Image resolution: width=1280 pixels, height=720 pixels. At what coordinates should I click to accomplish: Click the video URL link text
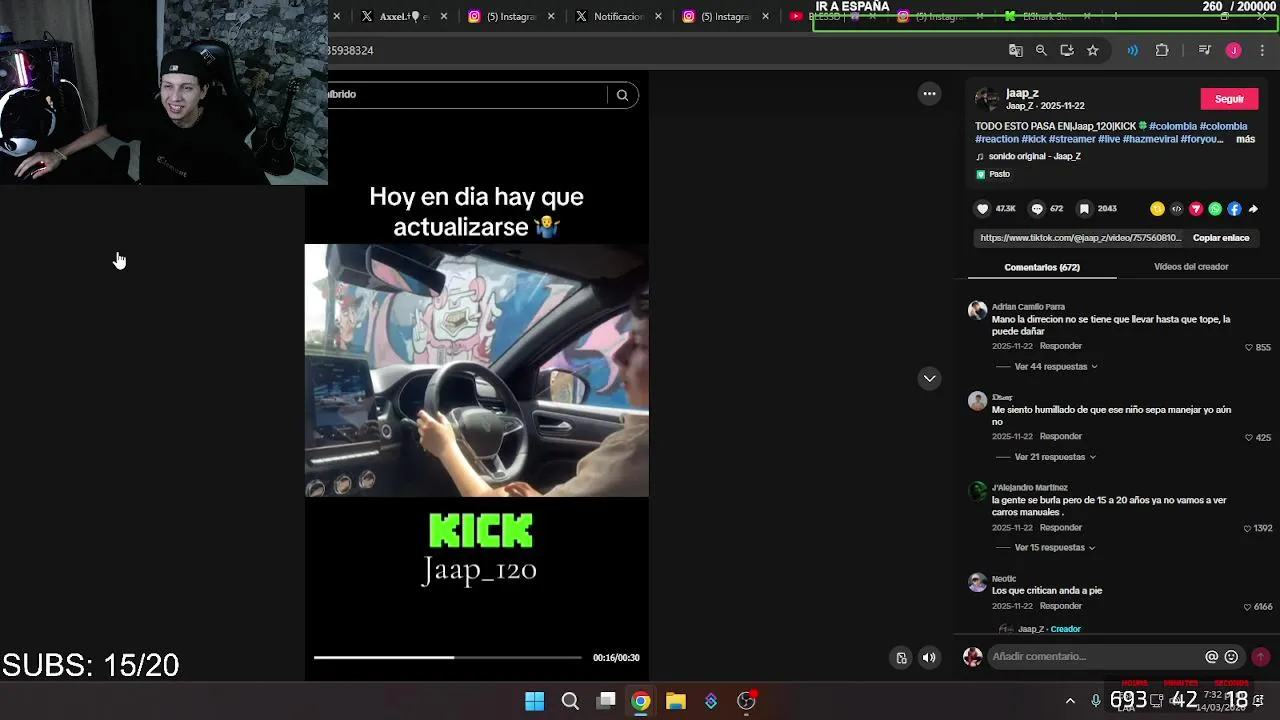[1080, 238]
